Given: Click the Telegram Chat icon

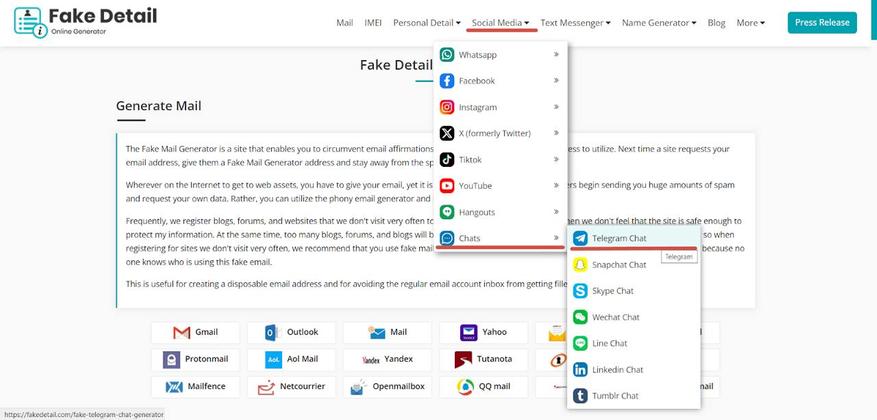Looking at the screenshot, I should point(580,239).
